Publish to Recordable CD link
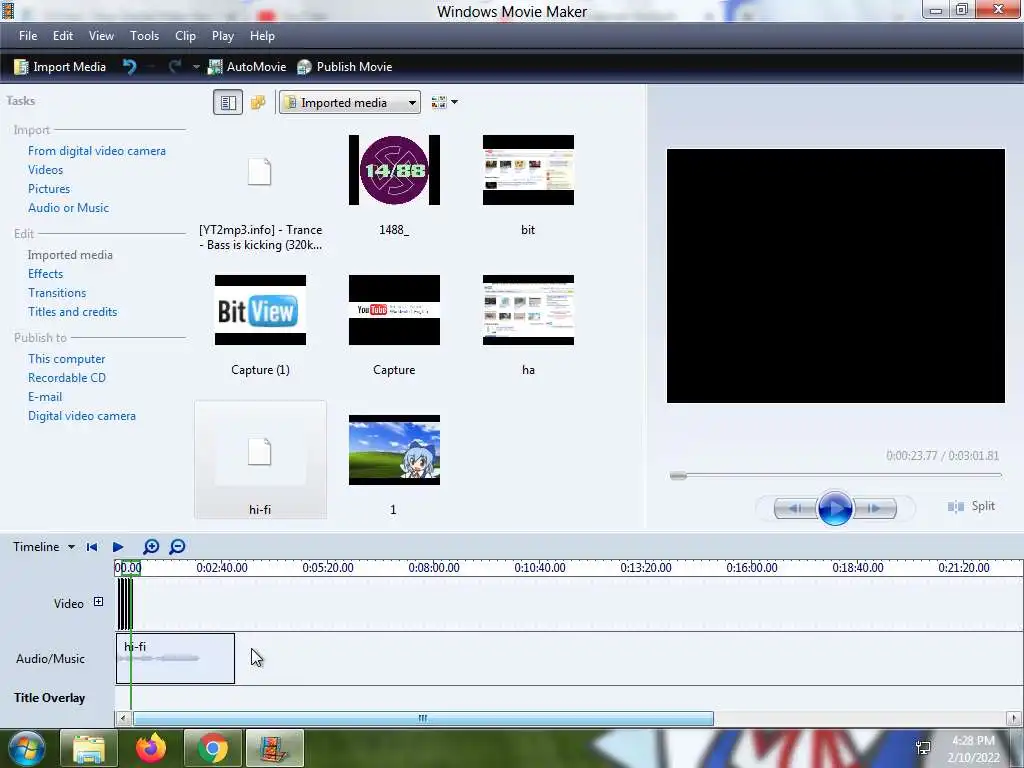The height and width of the screenshot is (768, 1024). coord(67,377)
